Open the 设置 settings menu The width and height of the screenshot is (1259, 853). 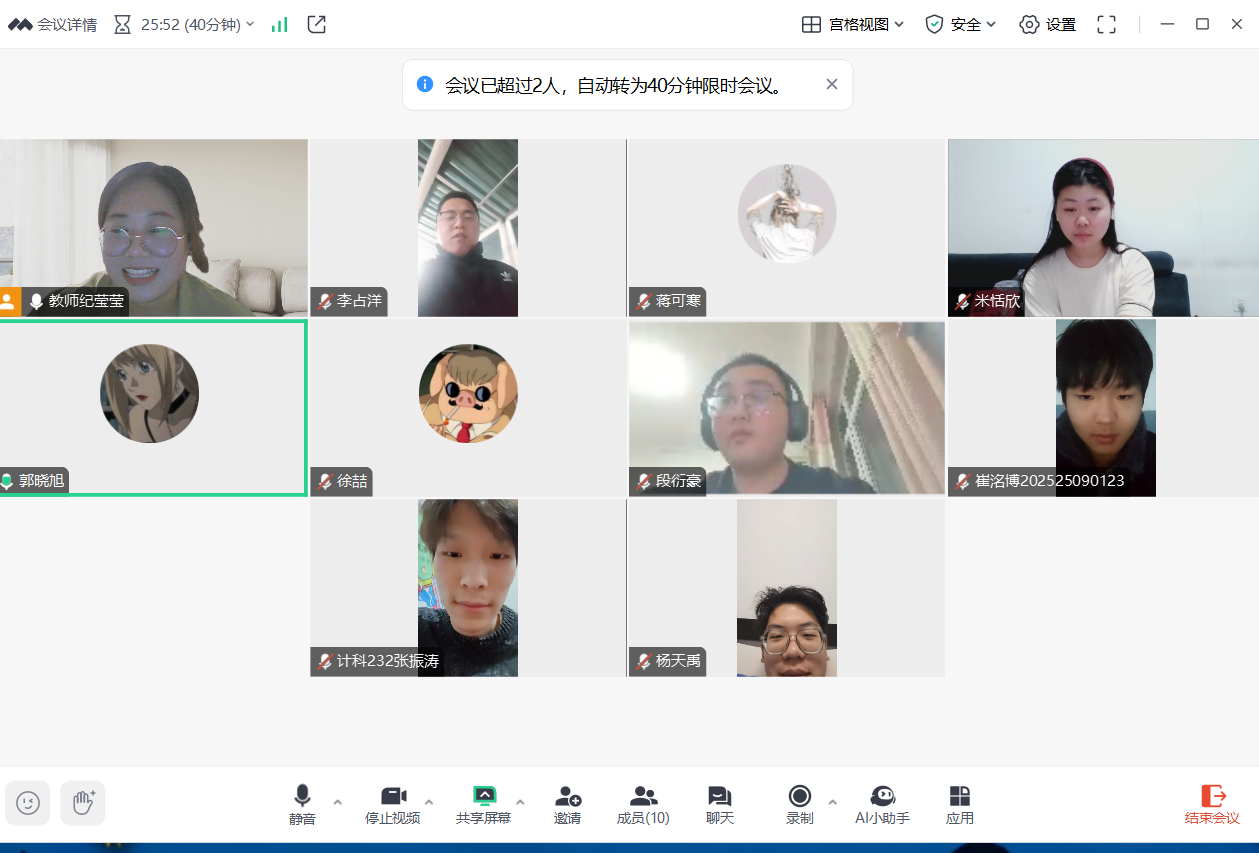(1047, 24)
